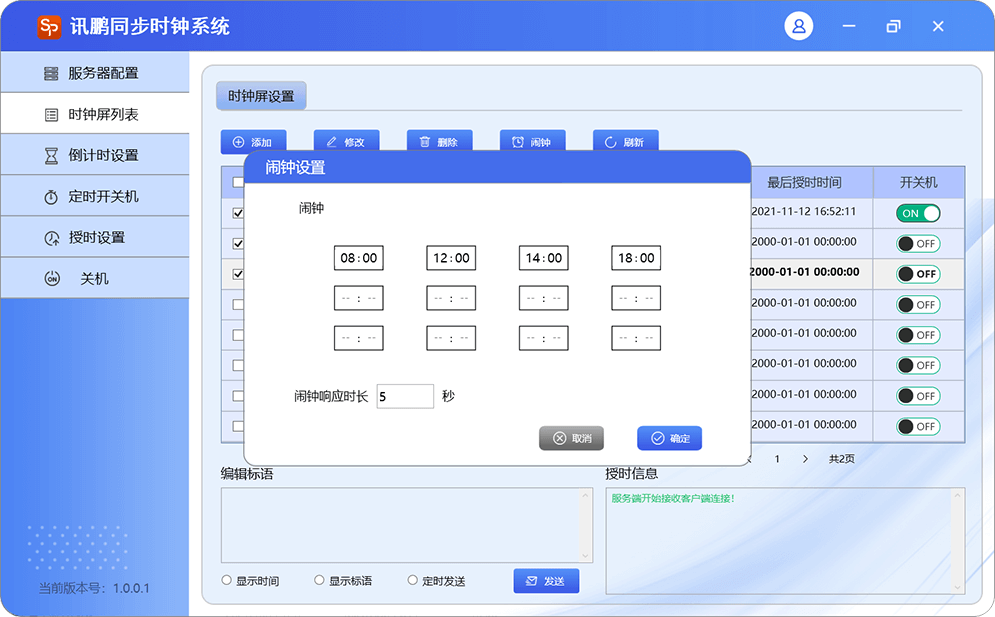Open the 授时设置 sidebar item
This screenshot has width=995, height=617.
pyautogui.click(x=94, y=238)
